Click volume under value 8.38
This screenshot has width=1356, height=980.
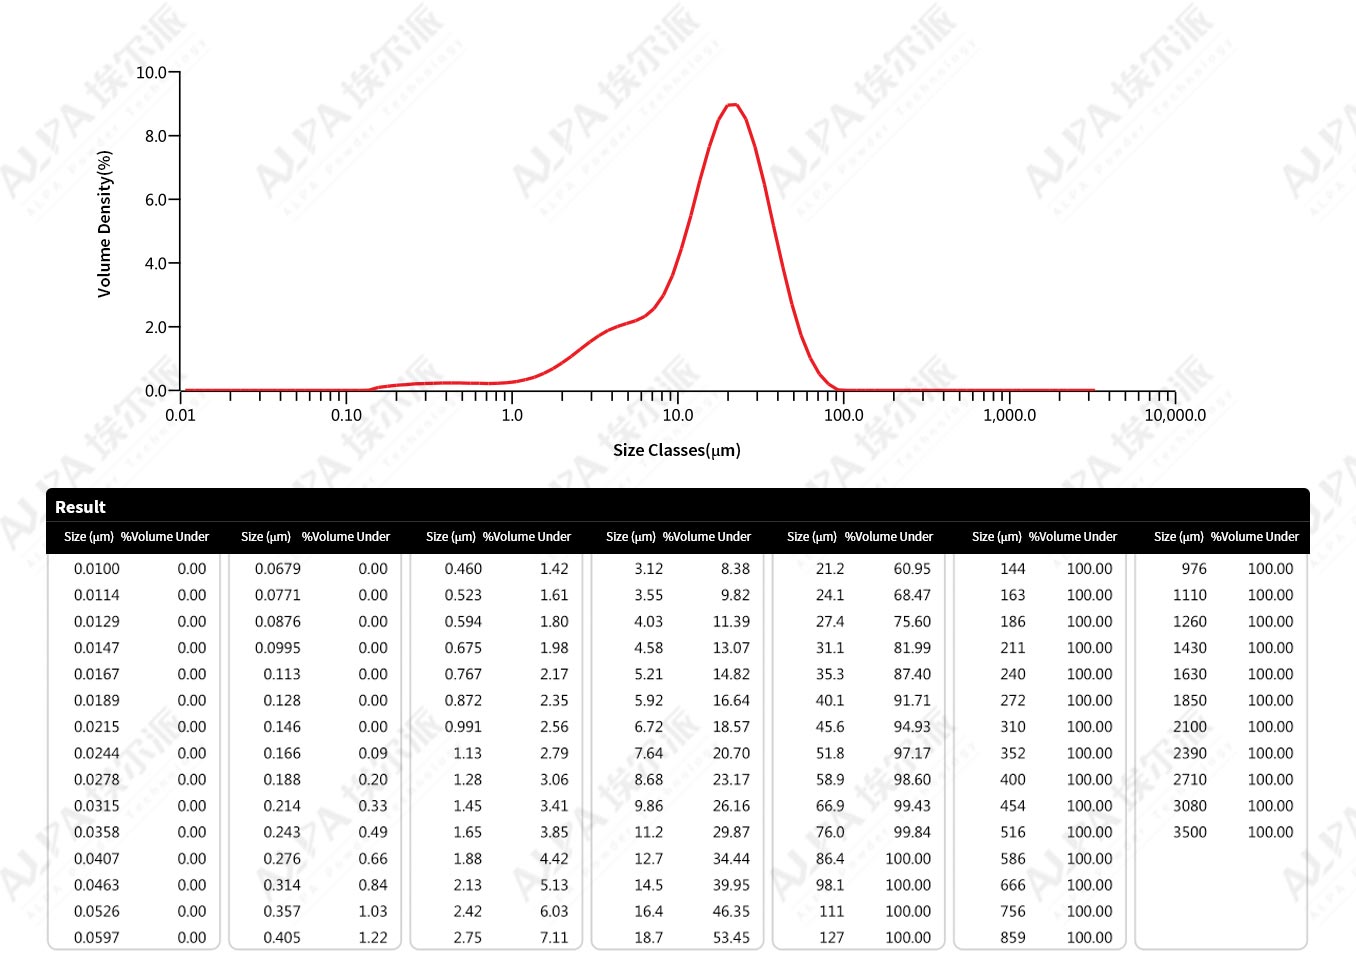coord(735,569)
